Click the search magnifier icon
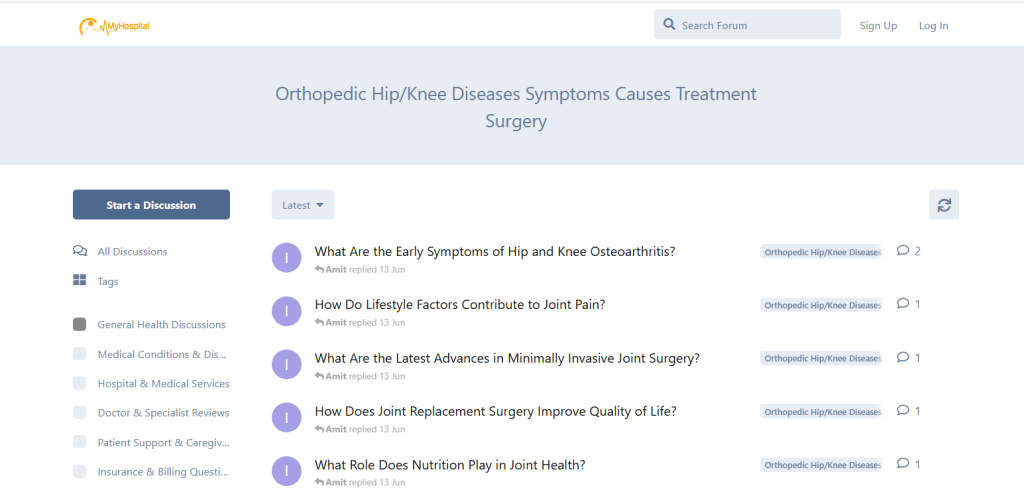Screen dimensions: 1024x492 (x=669, y=25)
